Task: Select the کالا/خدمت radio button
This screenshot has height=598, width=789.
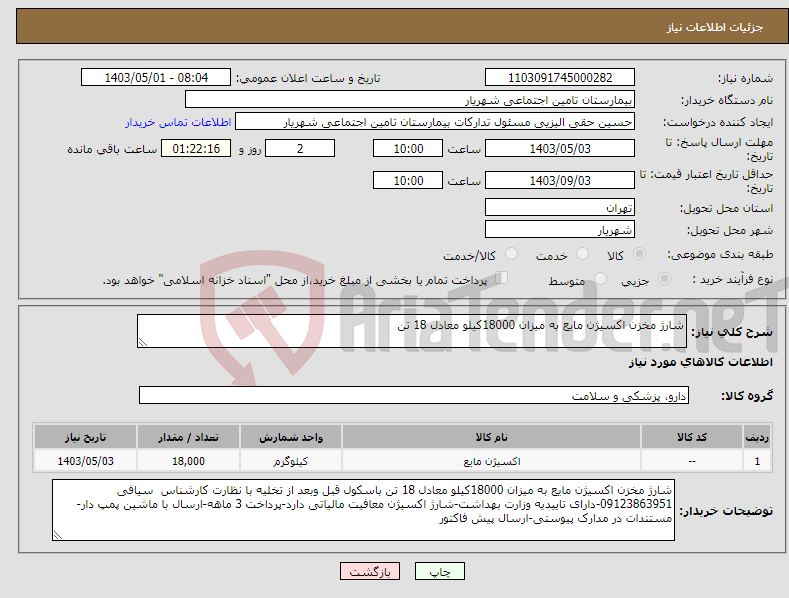Action: click(x=511, y=254)
